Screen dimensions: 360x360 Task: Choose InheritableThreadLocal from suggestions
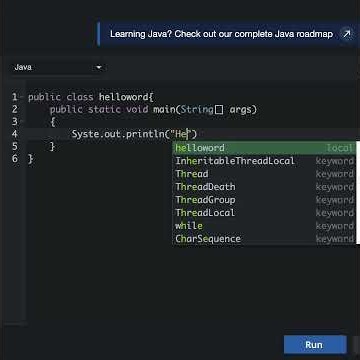tap(264, 161)
